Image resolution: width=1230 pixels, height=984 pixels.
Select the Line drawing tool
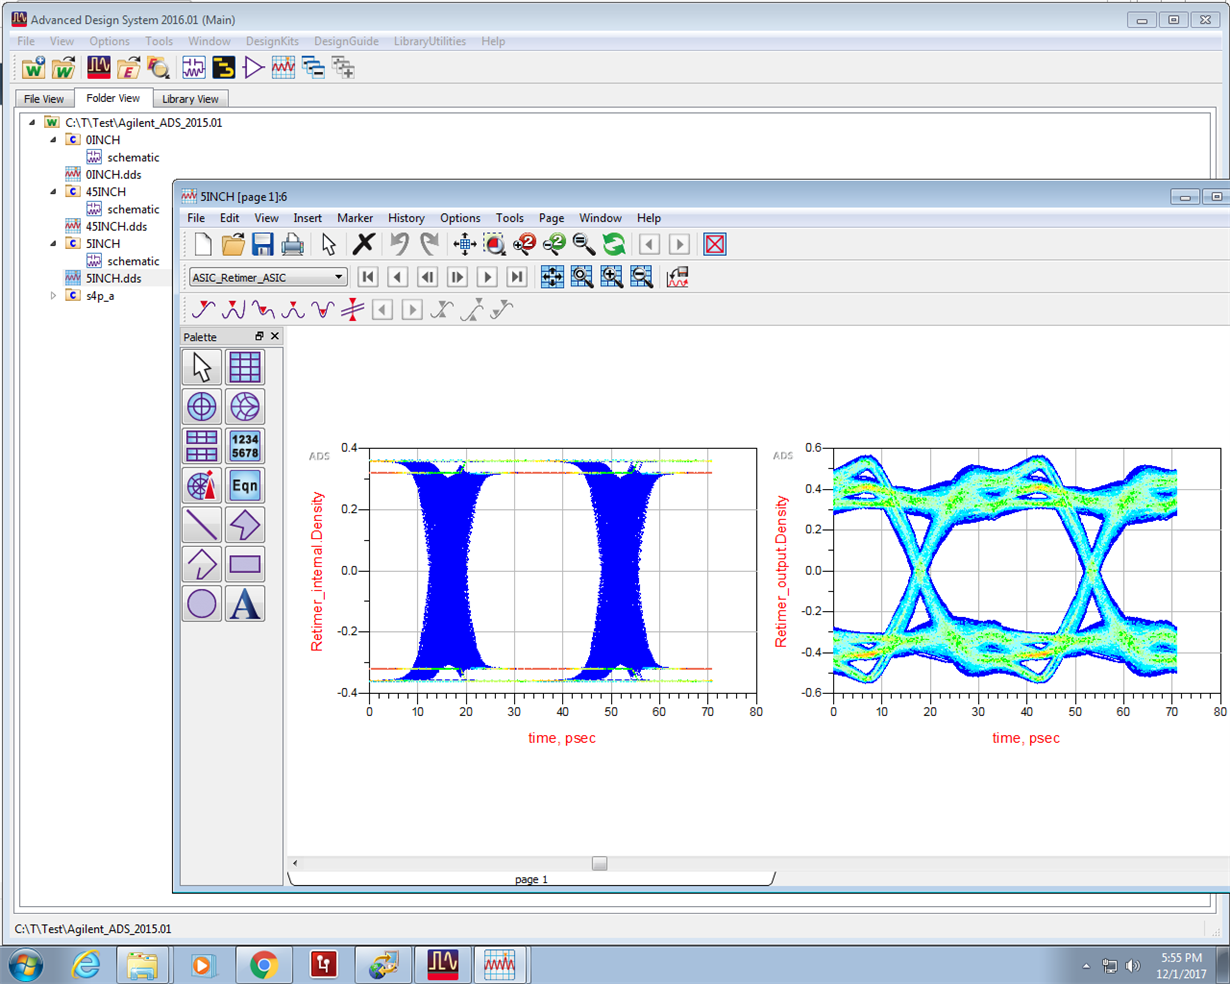click(202, 525)
